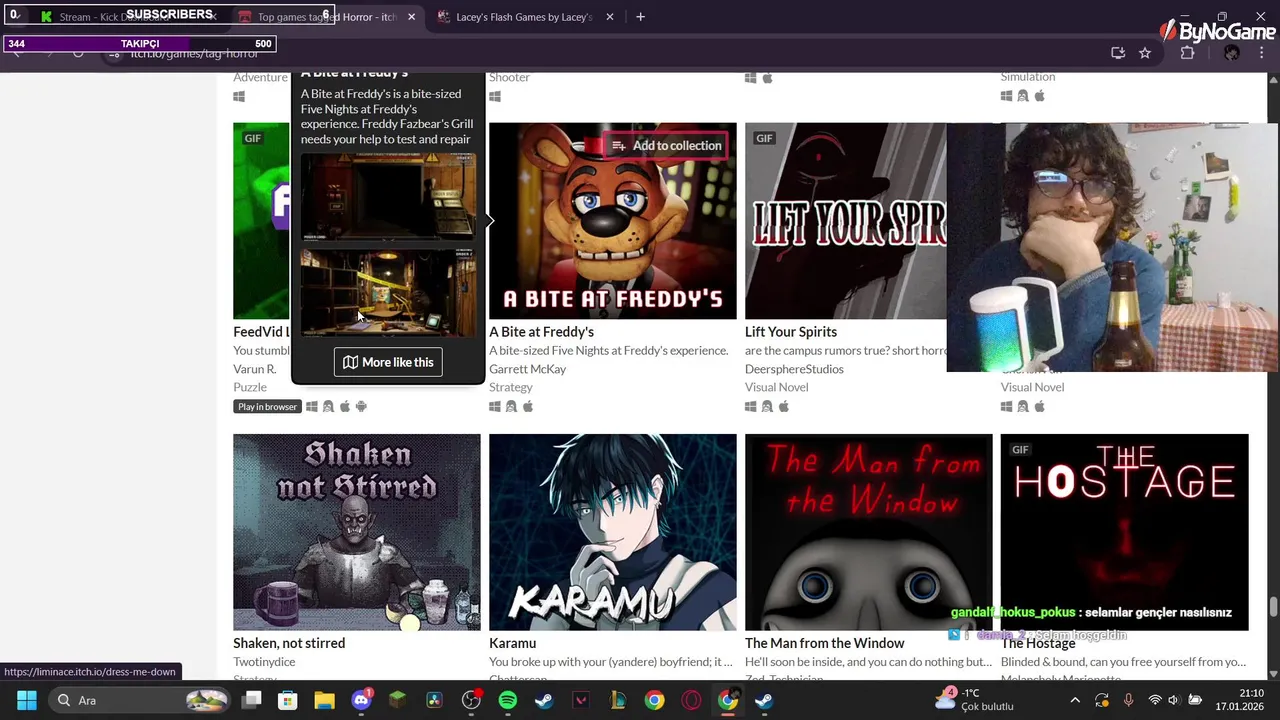1280x720 pixels.
Task: Open Microsoft Store from the taskbar
Action: pyautogui.click(x=288, y=700)
